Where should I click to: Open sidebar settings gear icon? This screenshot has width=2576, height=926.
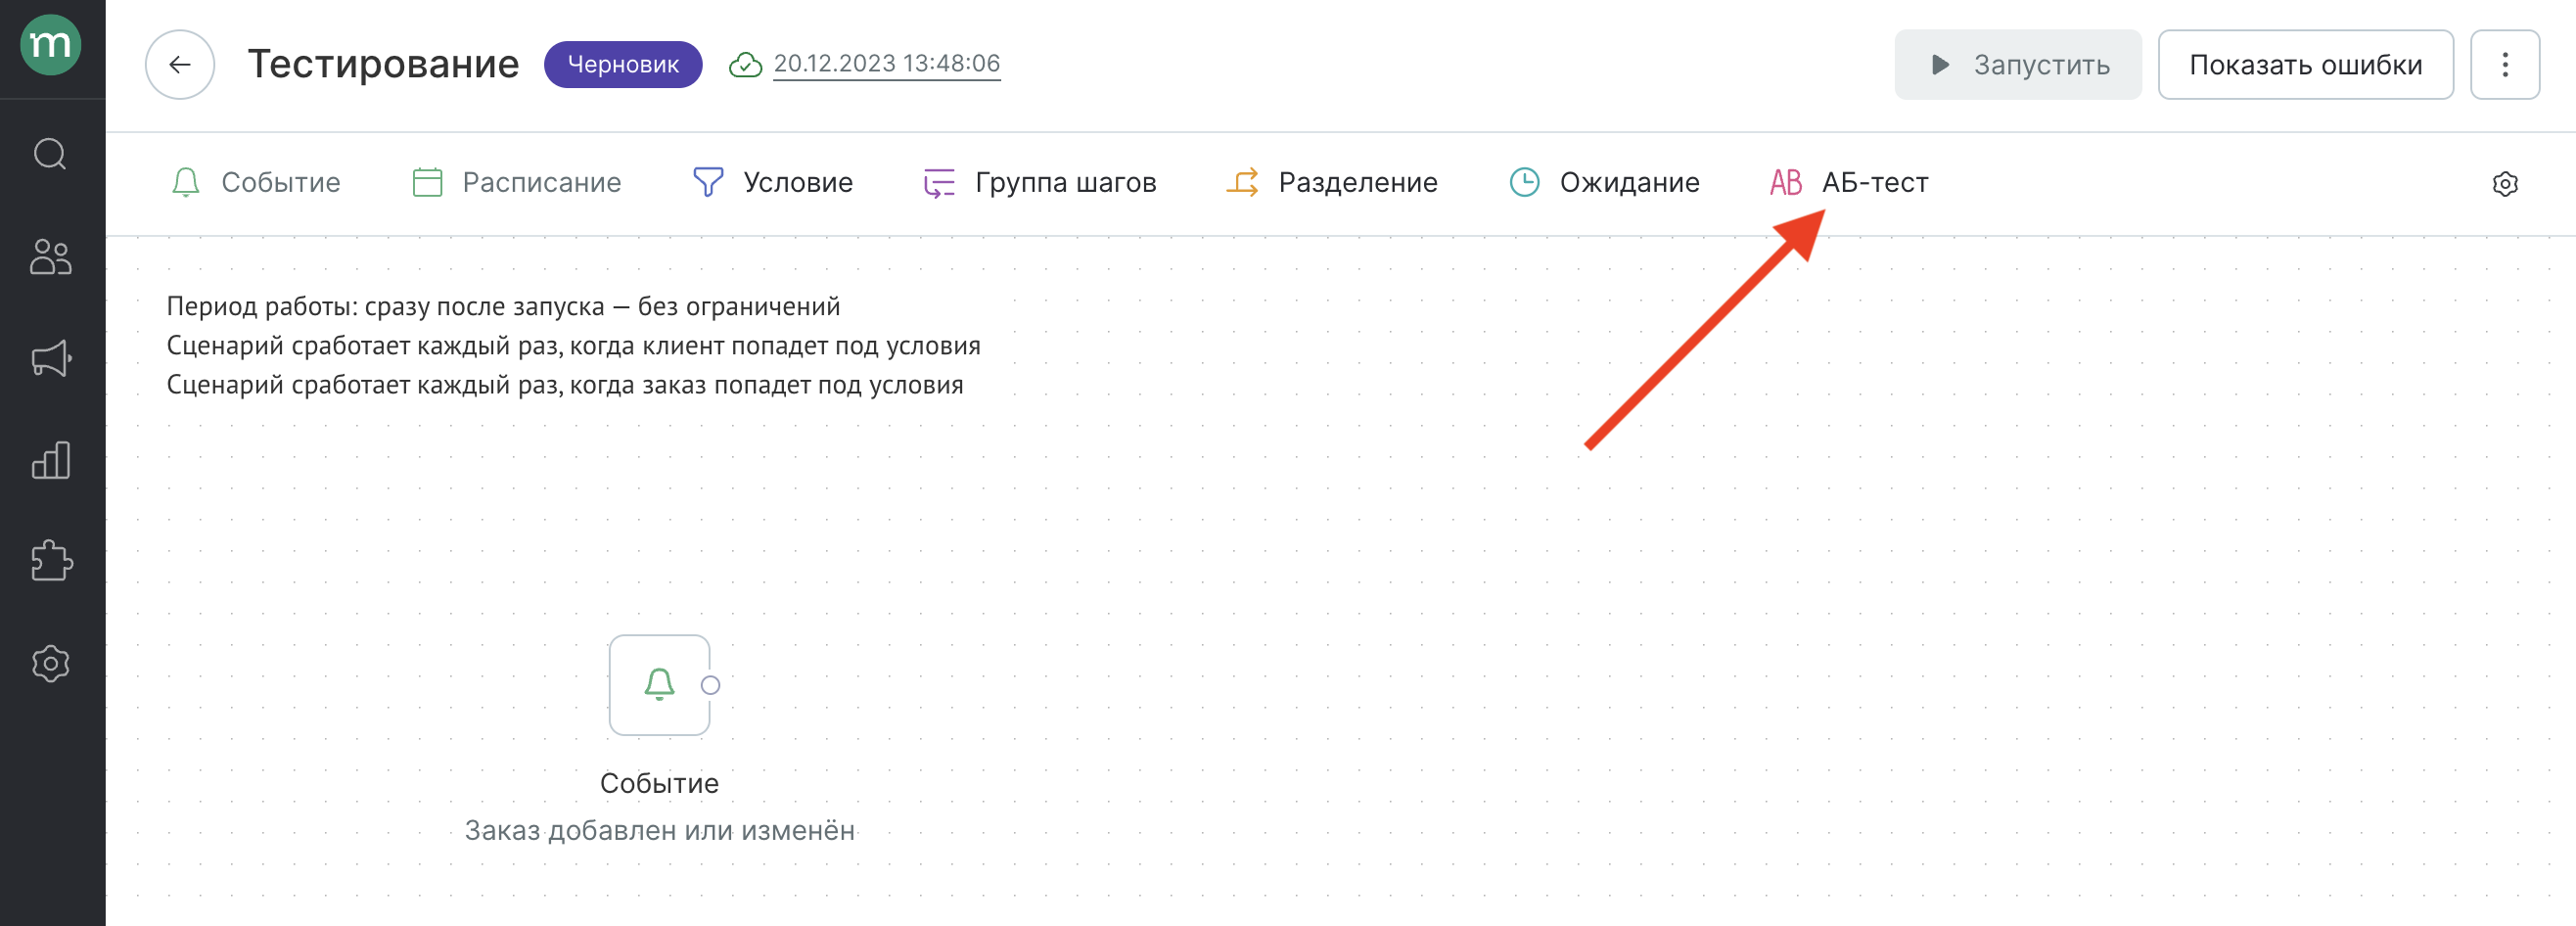point(51,663)
